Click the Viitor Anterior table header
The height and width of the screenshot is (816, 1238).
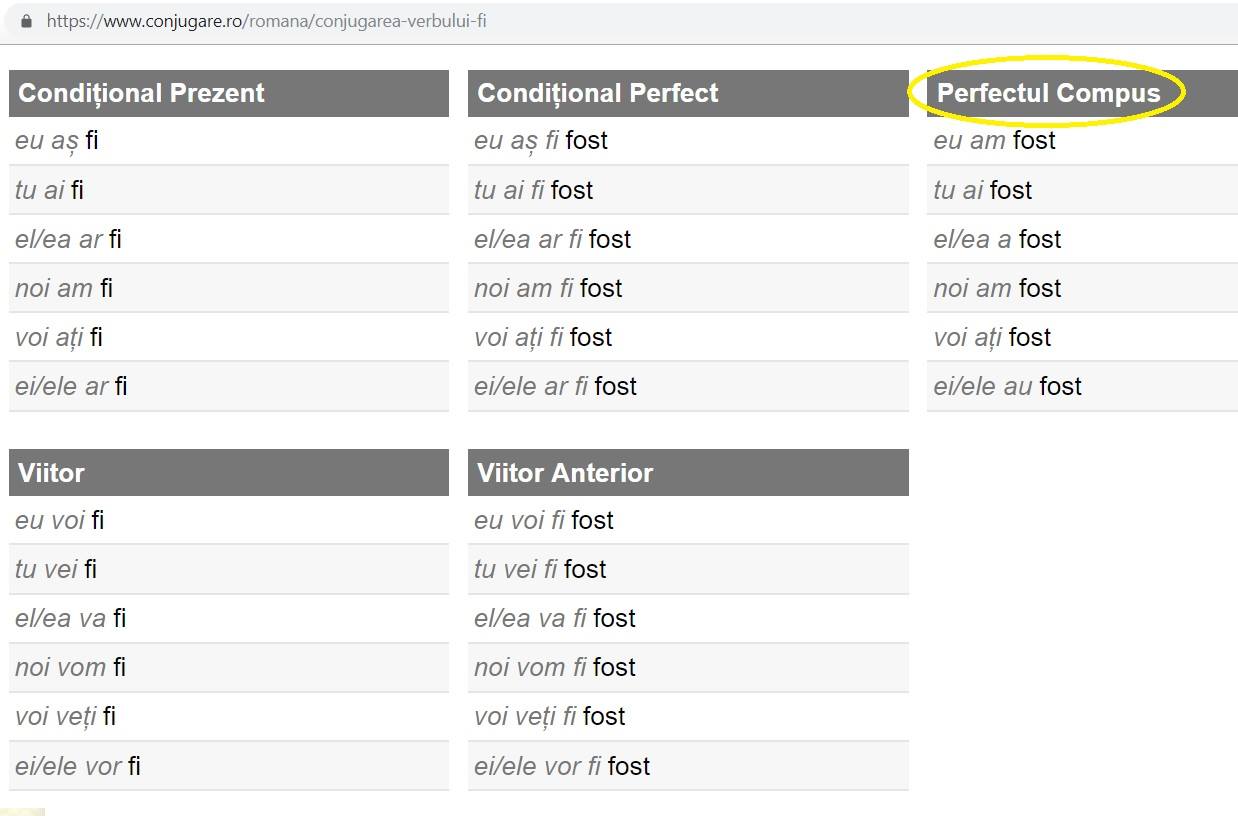point(688,472)
